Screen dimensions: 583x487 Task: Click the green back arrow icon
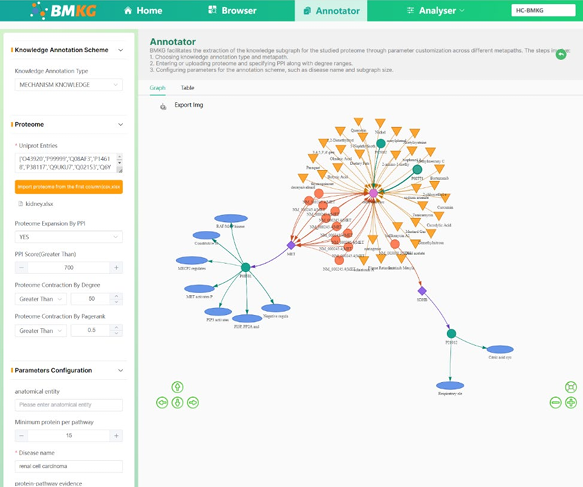coord(561,55)
